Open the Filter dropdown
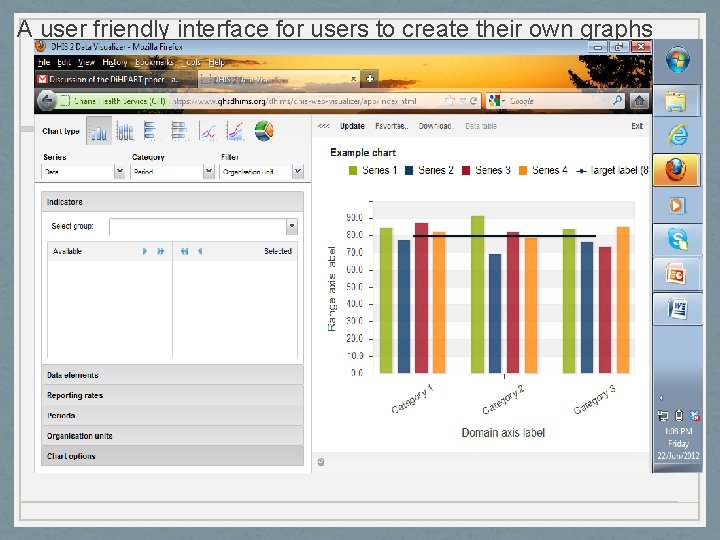 [298, 171]
